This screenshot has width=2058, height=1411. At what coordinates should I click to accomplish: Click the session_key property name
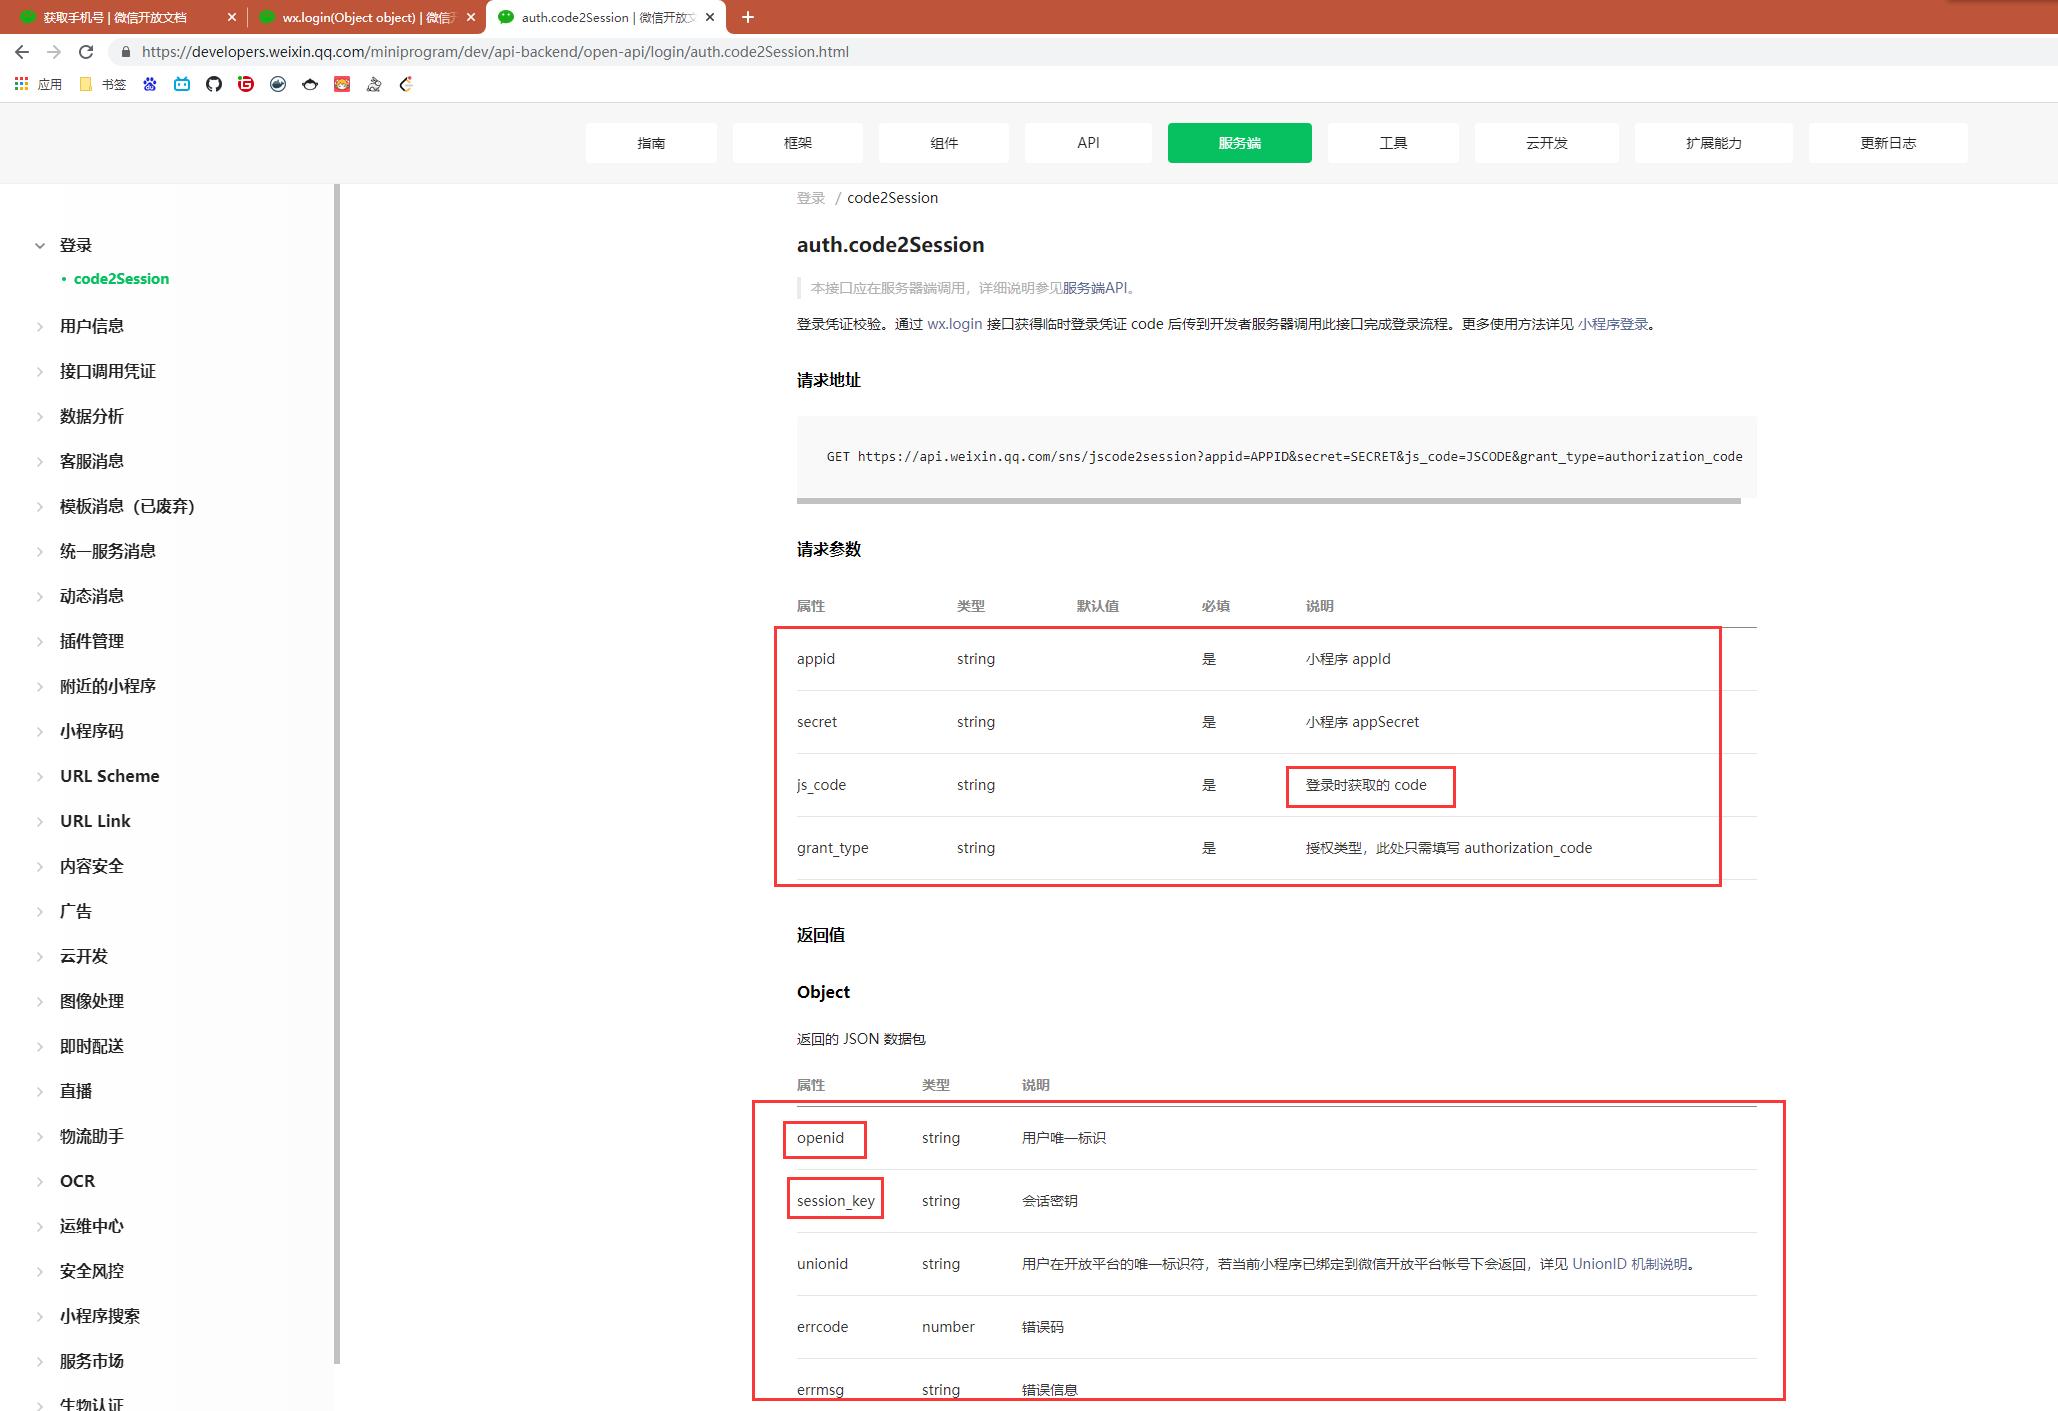836,1201
